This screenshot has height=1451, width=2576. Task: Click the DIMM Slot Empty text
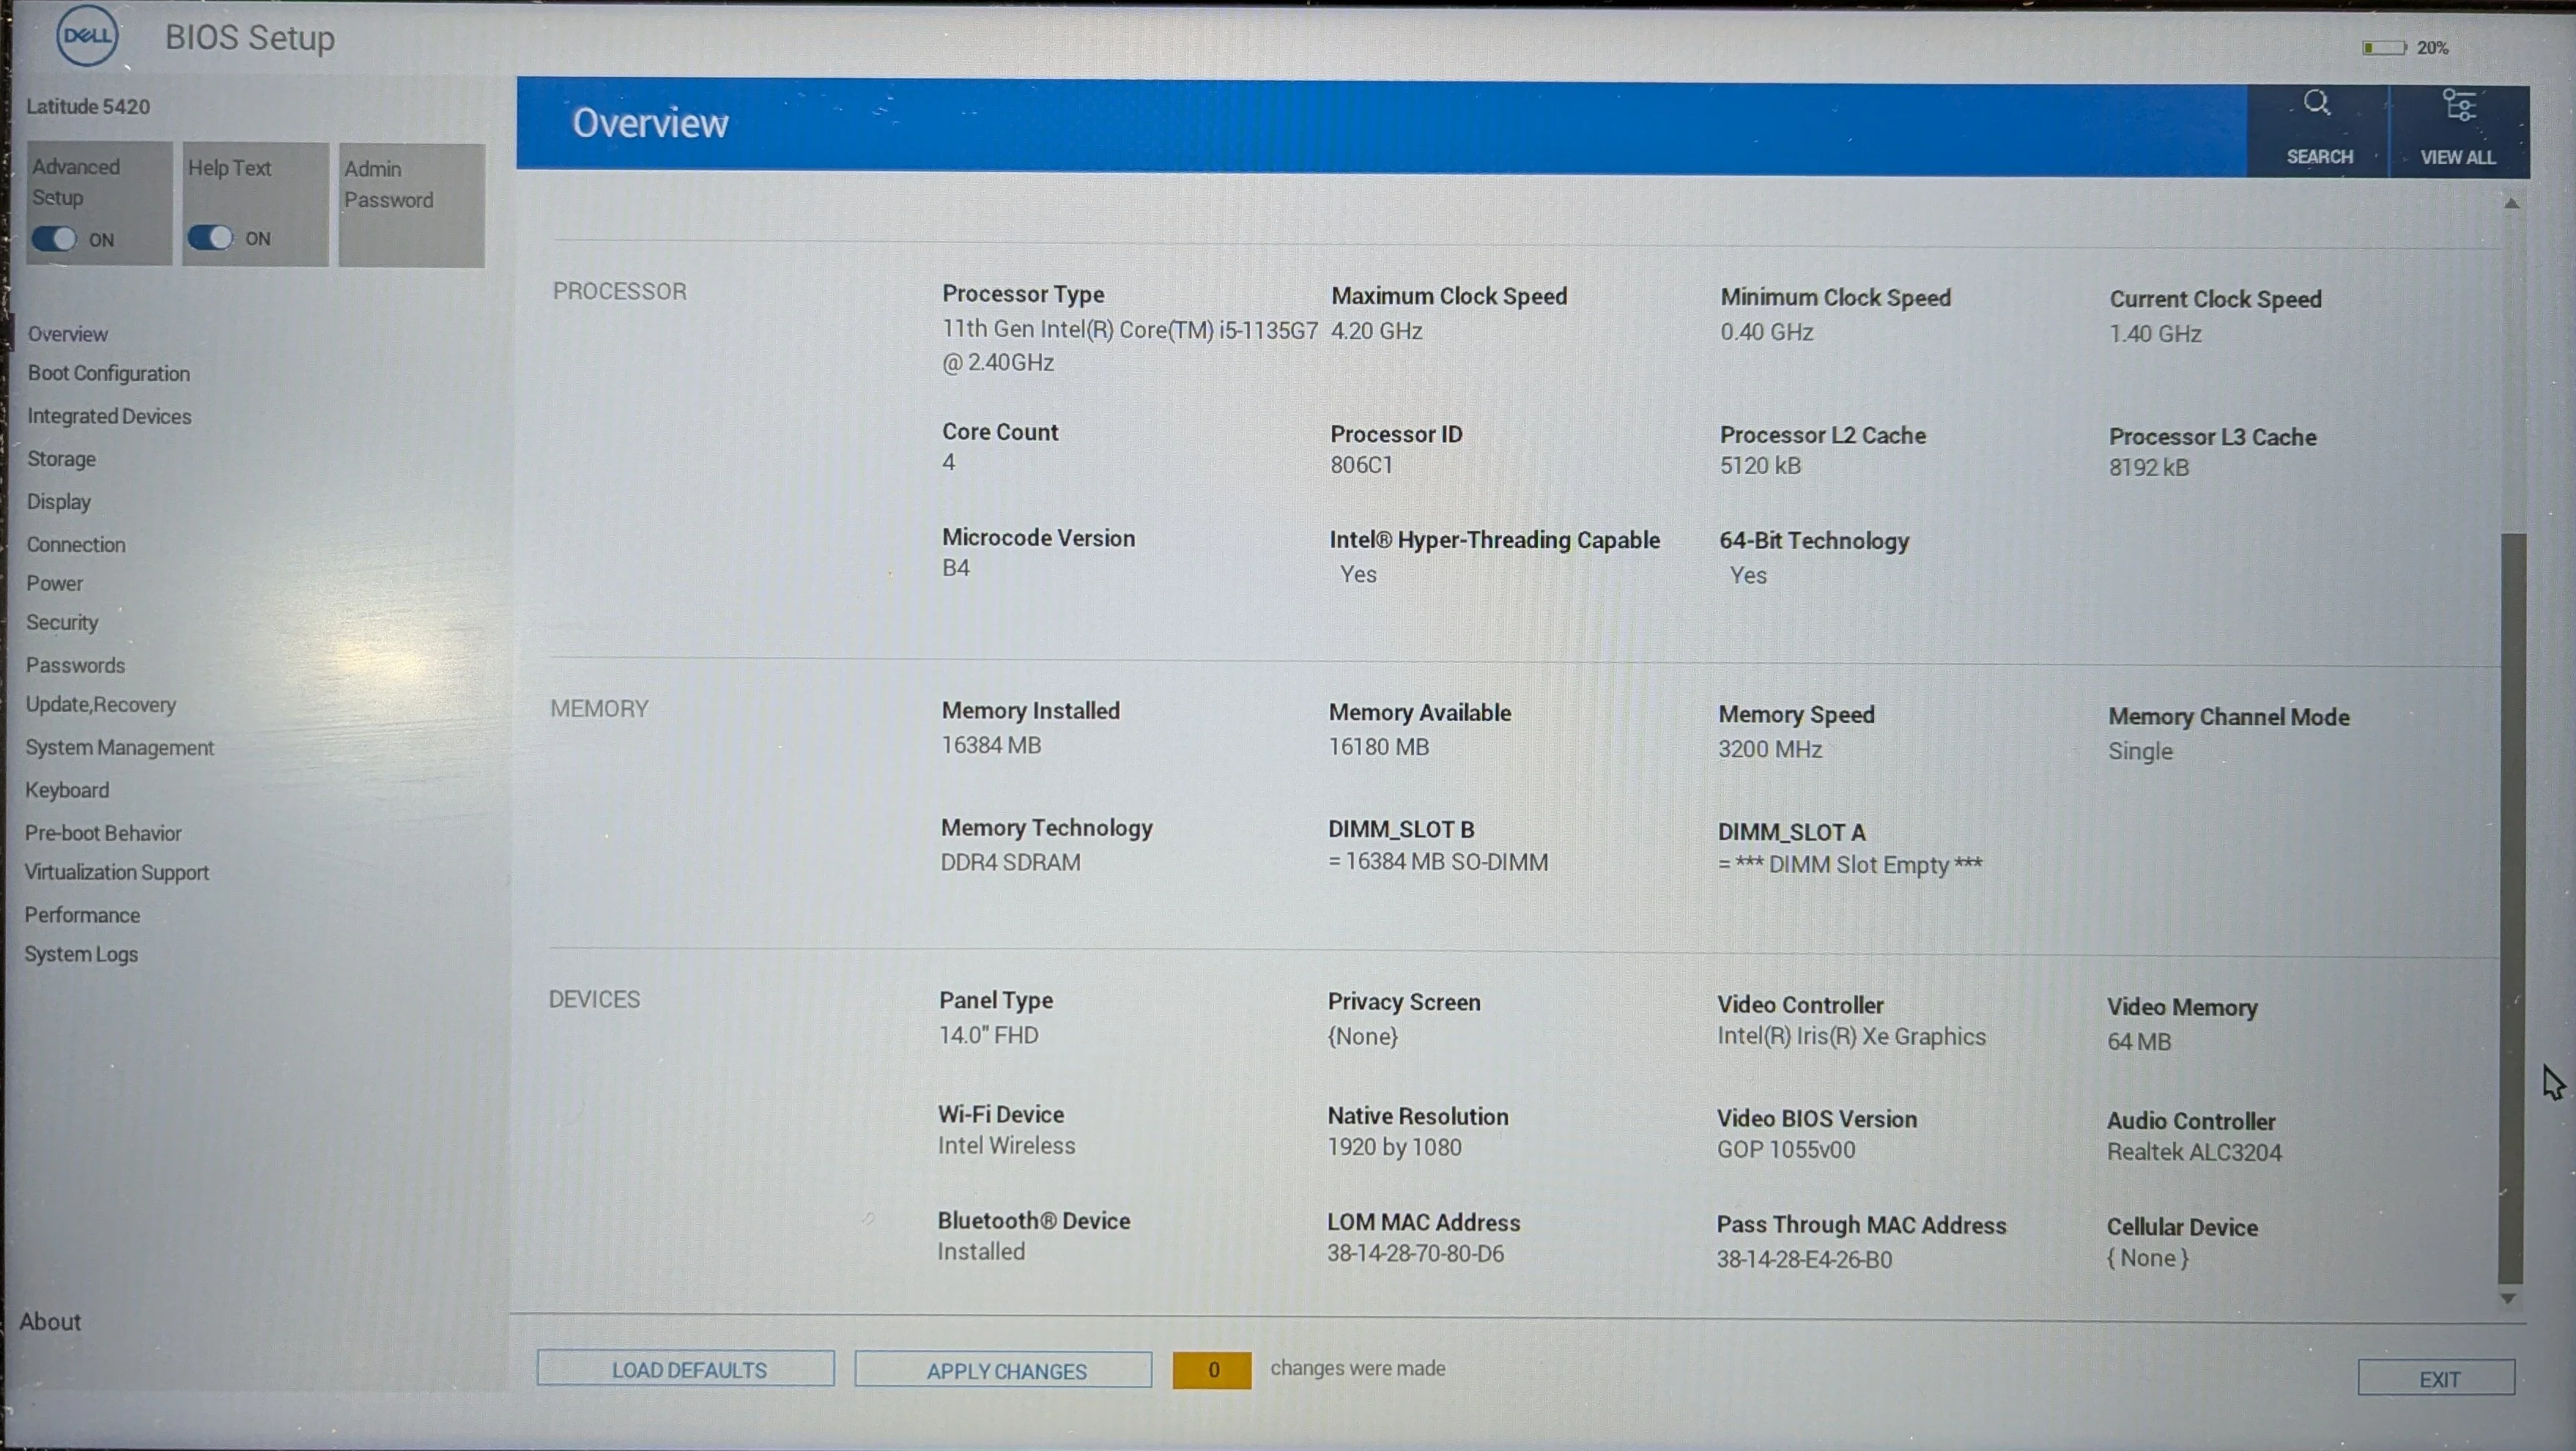pos(1850,865)
